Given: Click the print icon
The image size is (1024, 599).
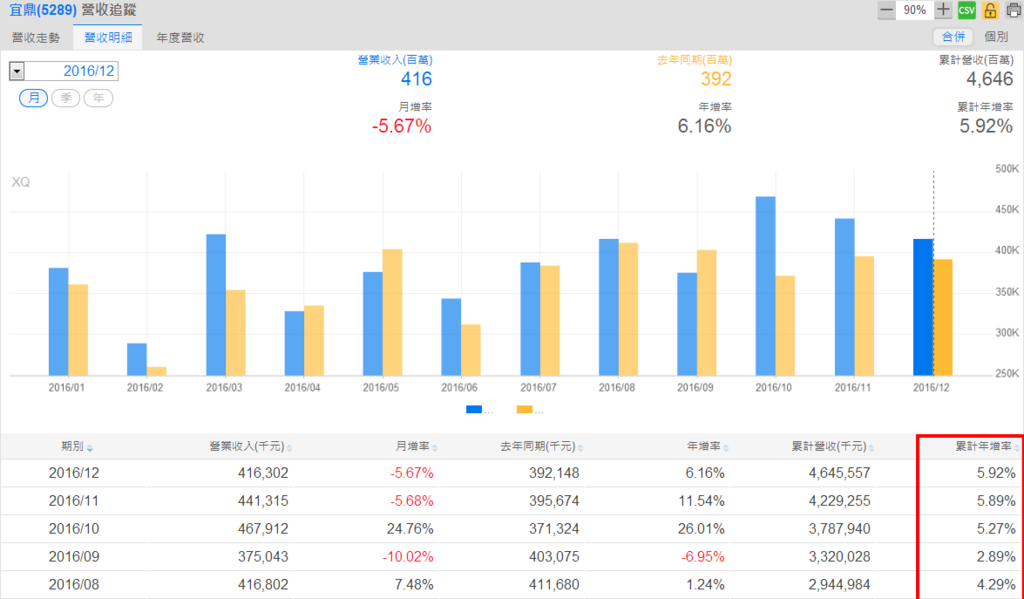Looking at the screenshot, I should [1014, 10].
